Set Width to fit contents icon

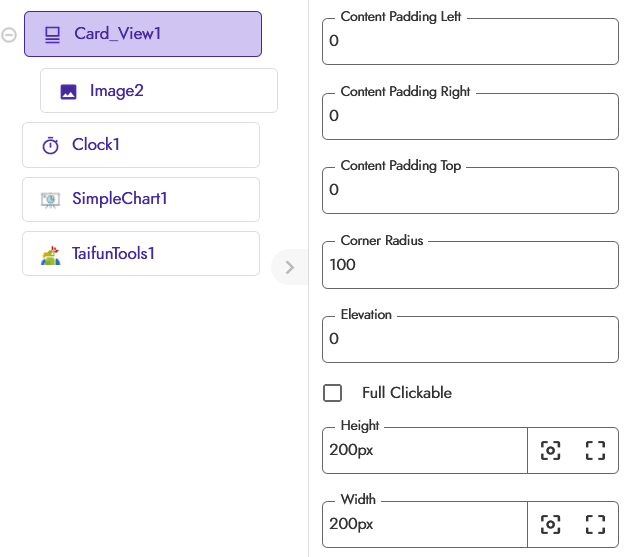click(550, 524)
